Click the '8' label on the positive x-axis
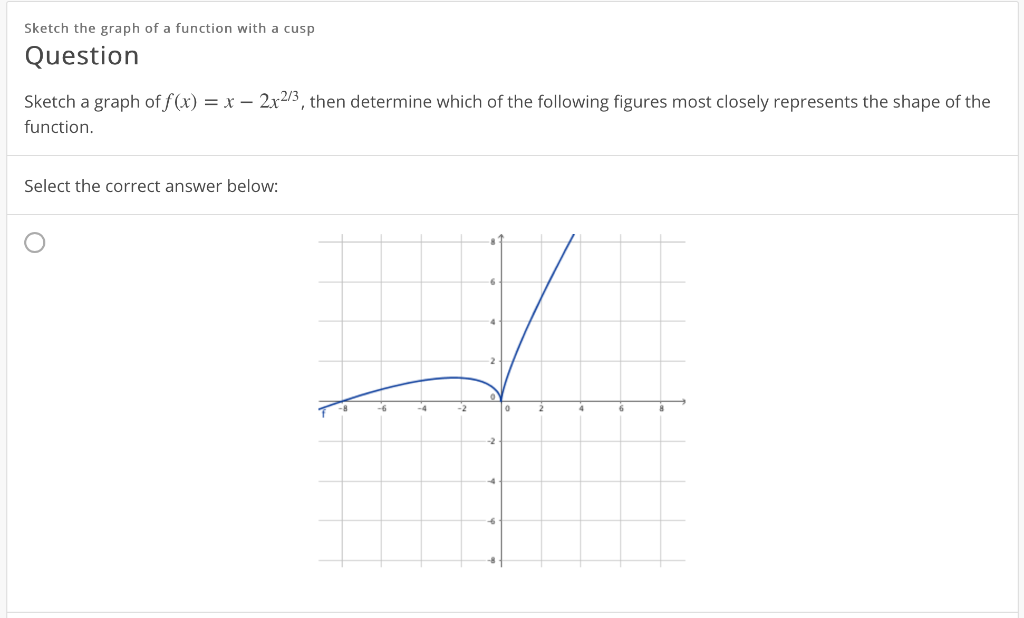Viewport: 1024px width, 618px height. [660, 407]
